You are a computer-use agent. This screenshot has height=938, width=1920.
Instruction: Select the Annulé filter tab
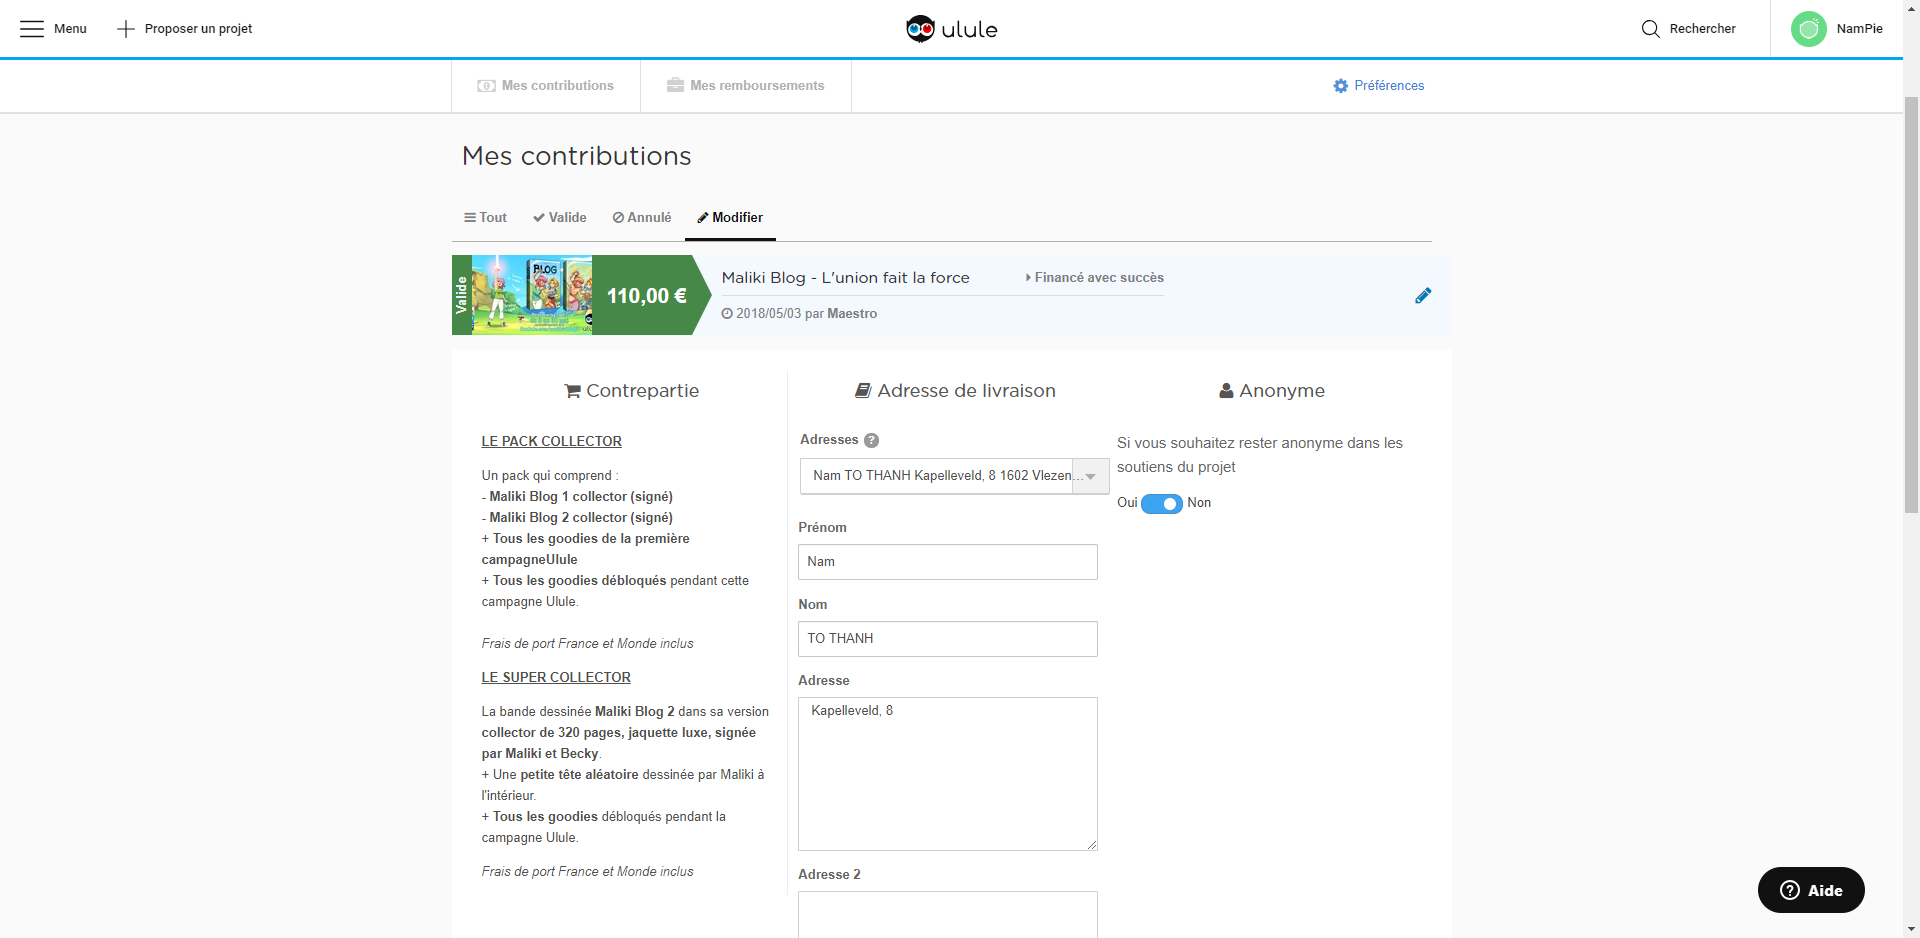click(x=642, y=218)
